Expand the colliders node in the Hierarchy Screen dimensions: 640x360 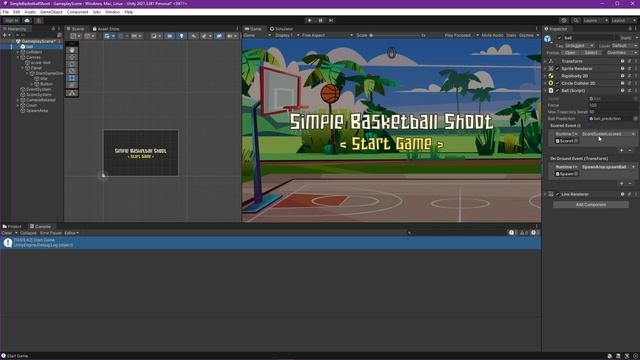coord(18,52)
